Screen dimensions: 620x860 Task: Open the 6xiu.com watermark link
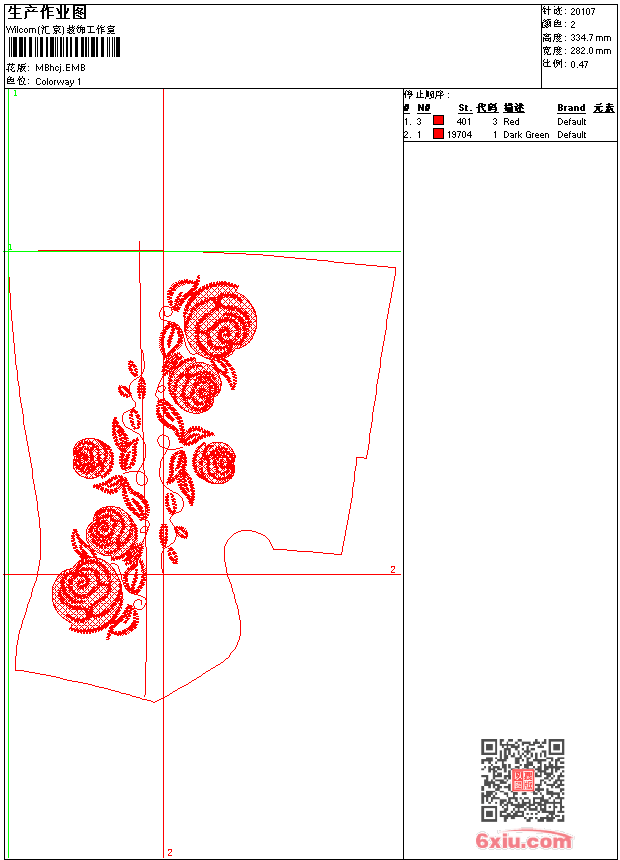coord(523,840)
